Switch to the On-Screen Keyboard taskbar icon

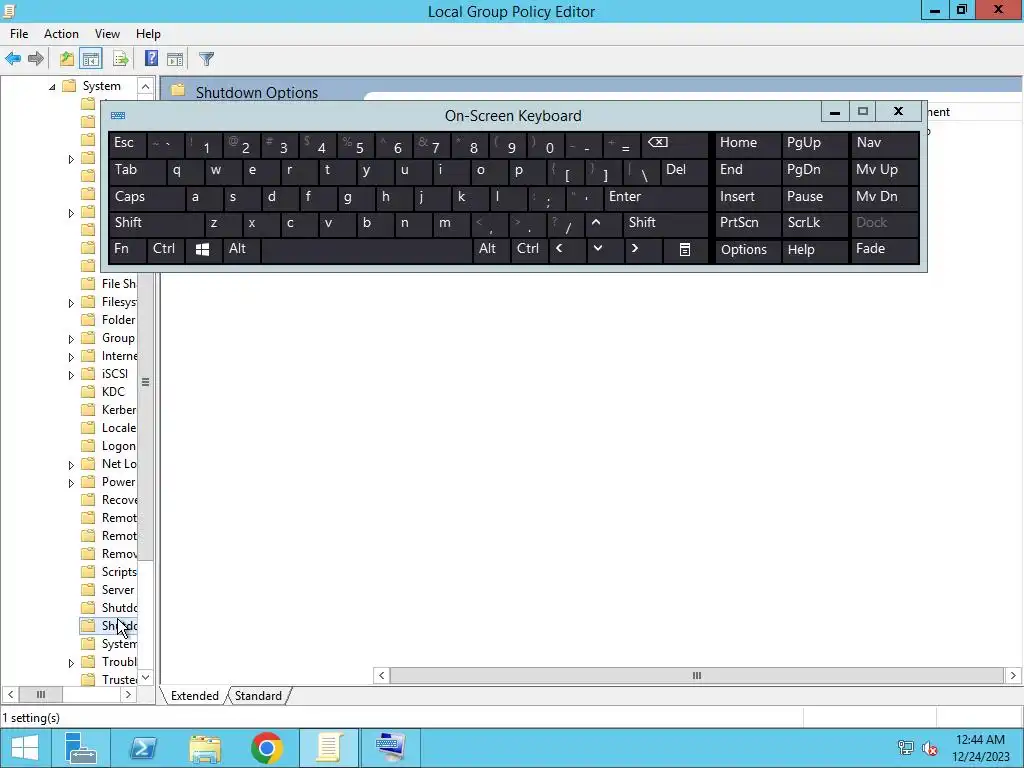coord(391,748)
